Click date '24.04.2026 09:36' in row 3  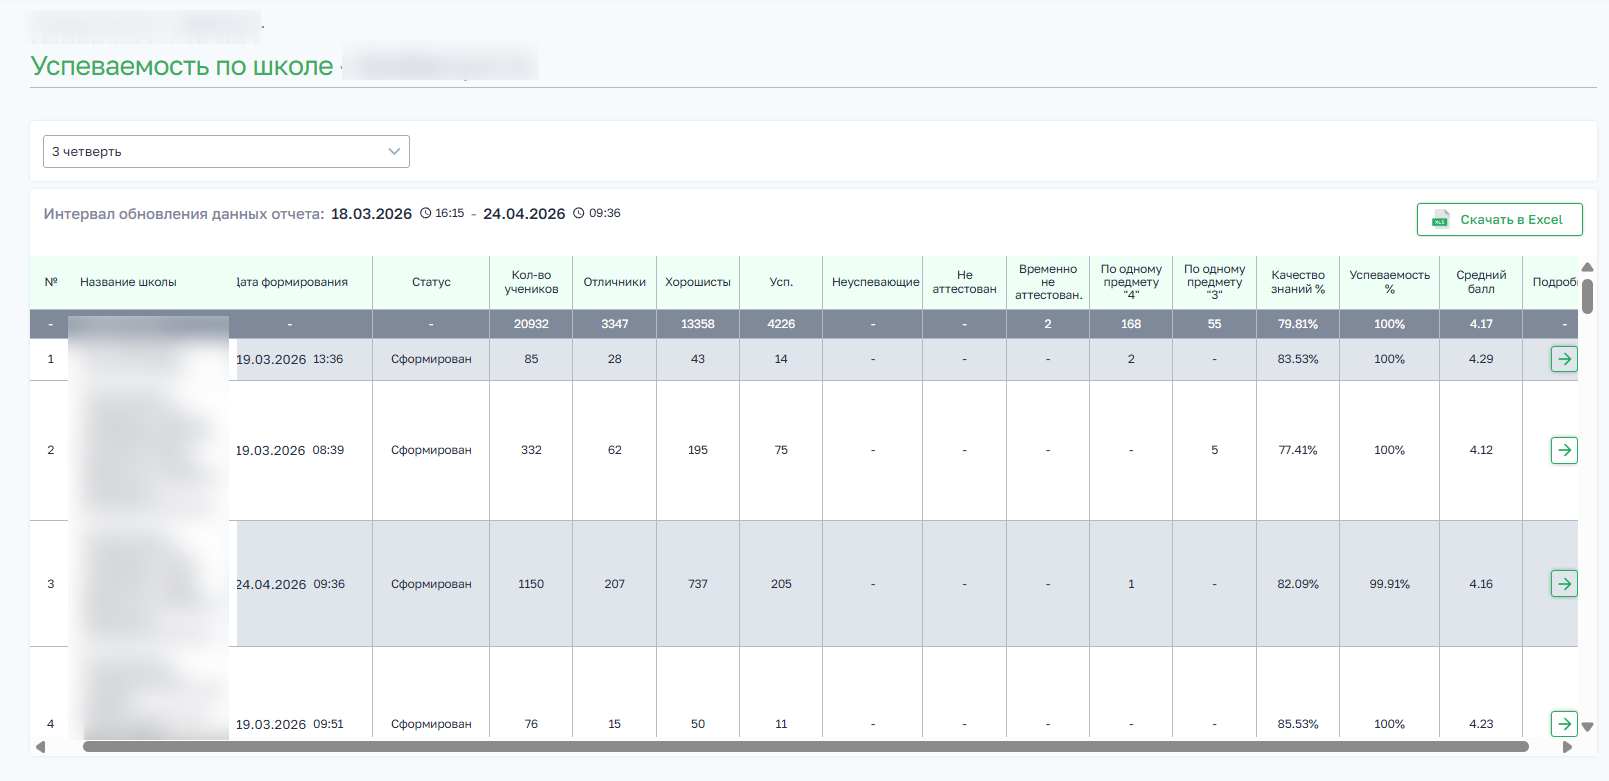pos(290,584)
